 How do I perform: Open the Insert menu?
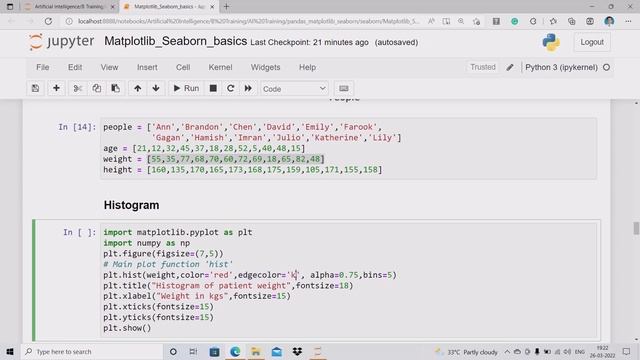pyautogui.click(x=147, y=67)
